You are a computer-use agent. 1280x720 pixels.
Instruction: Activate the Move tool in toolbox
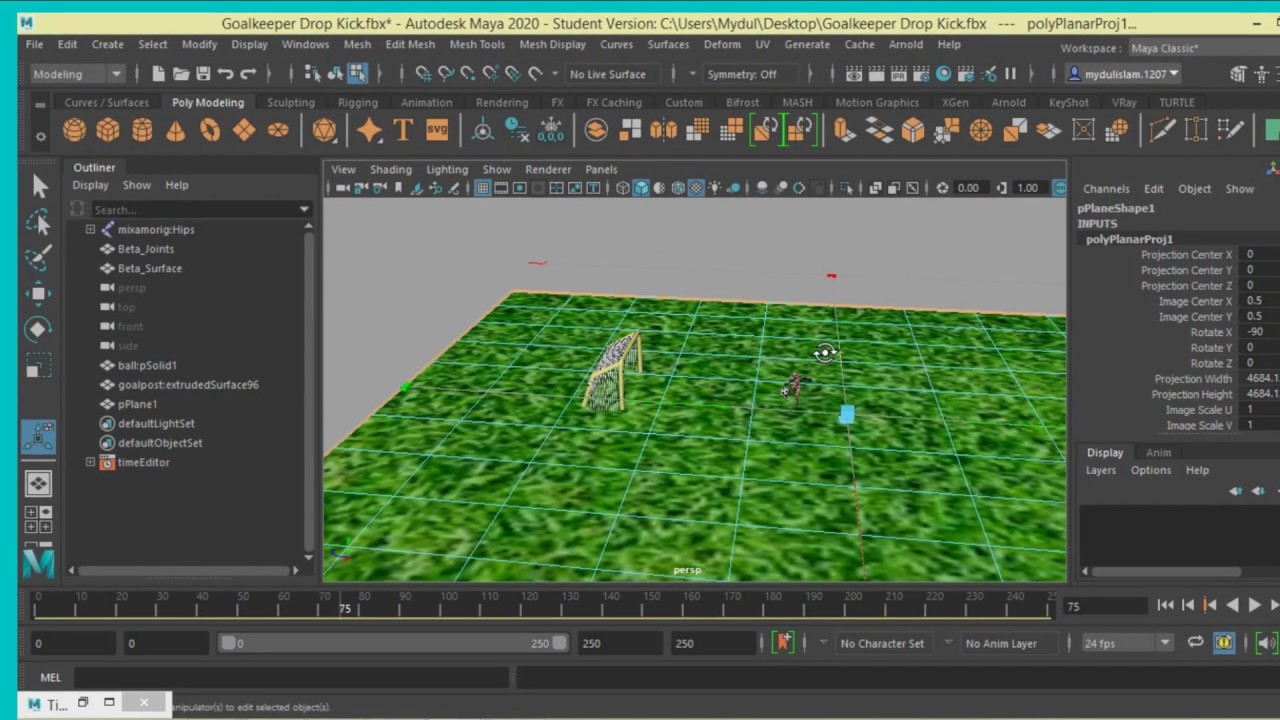click(39, 293)
